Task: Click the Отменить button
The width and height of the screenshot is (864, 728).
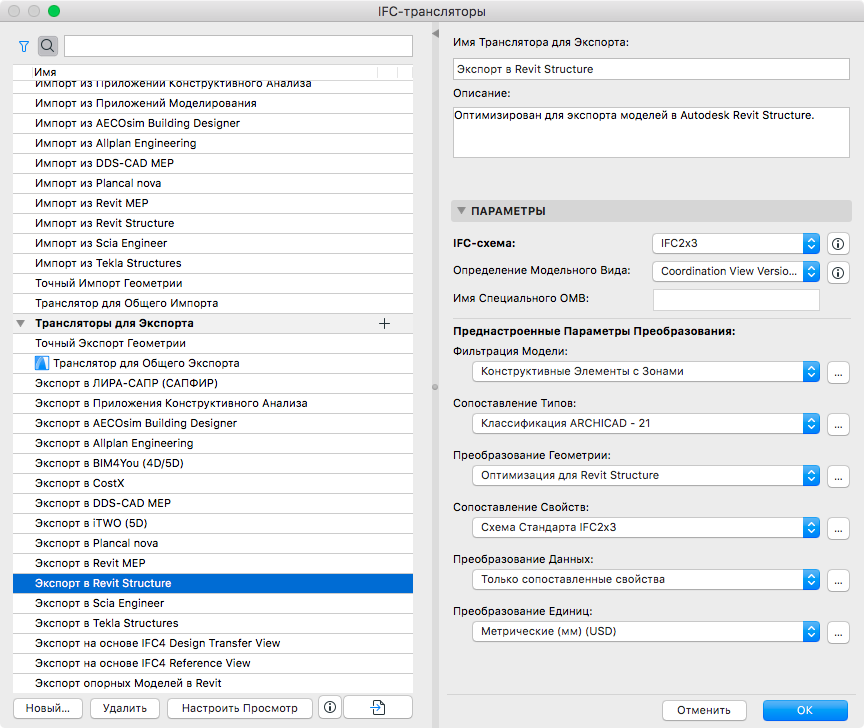Action: (x=704, y=710)
